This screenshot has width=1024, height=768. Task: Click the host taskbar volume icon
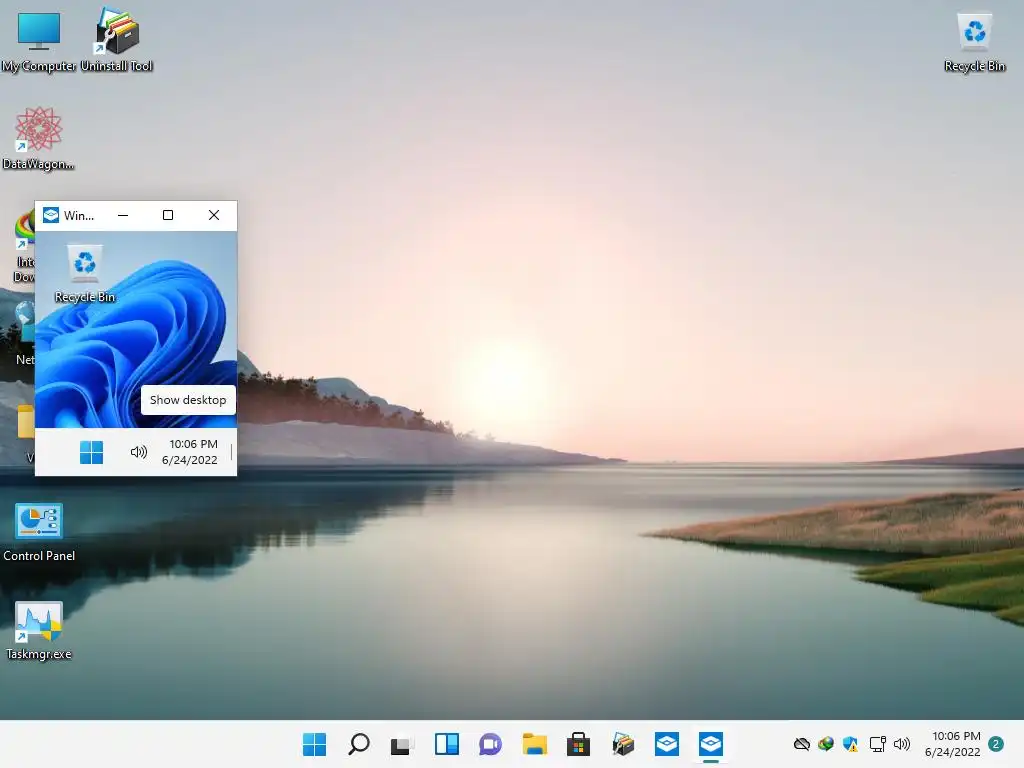coord(902,744)
